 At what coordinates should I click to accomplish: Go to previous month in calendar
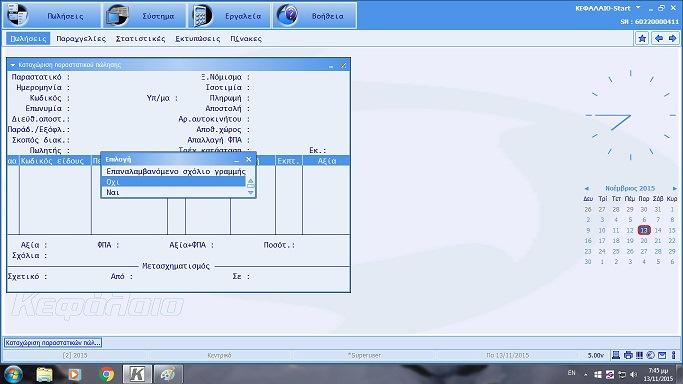(x=587, y=189)
